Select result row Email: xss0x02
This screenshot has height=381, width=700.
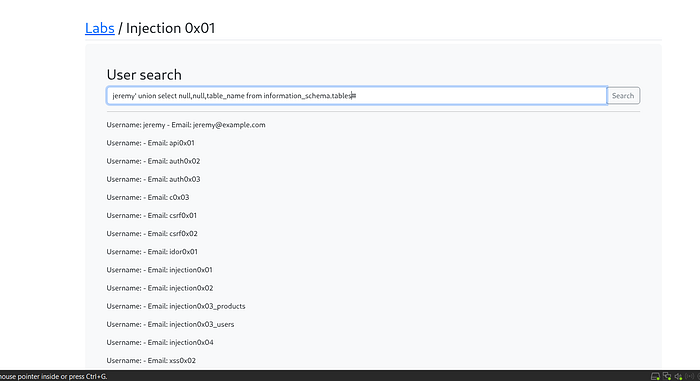[151, 360]
